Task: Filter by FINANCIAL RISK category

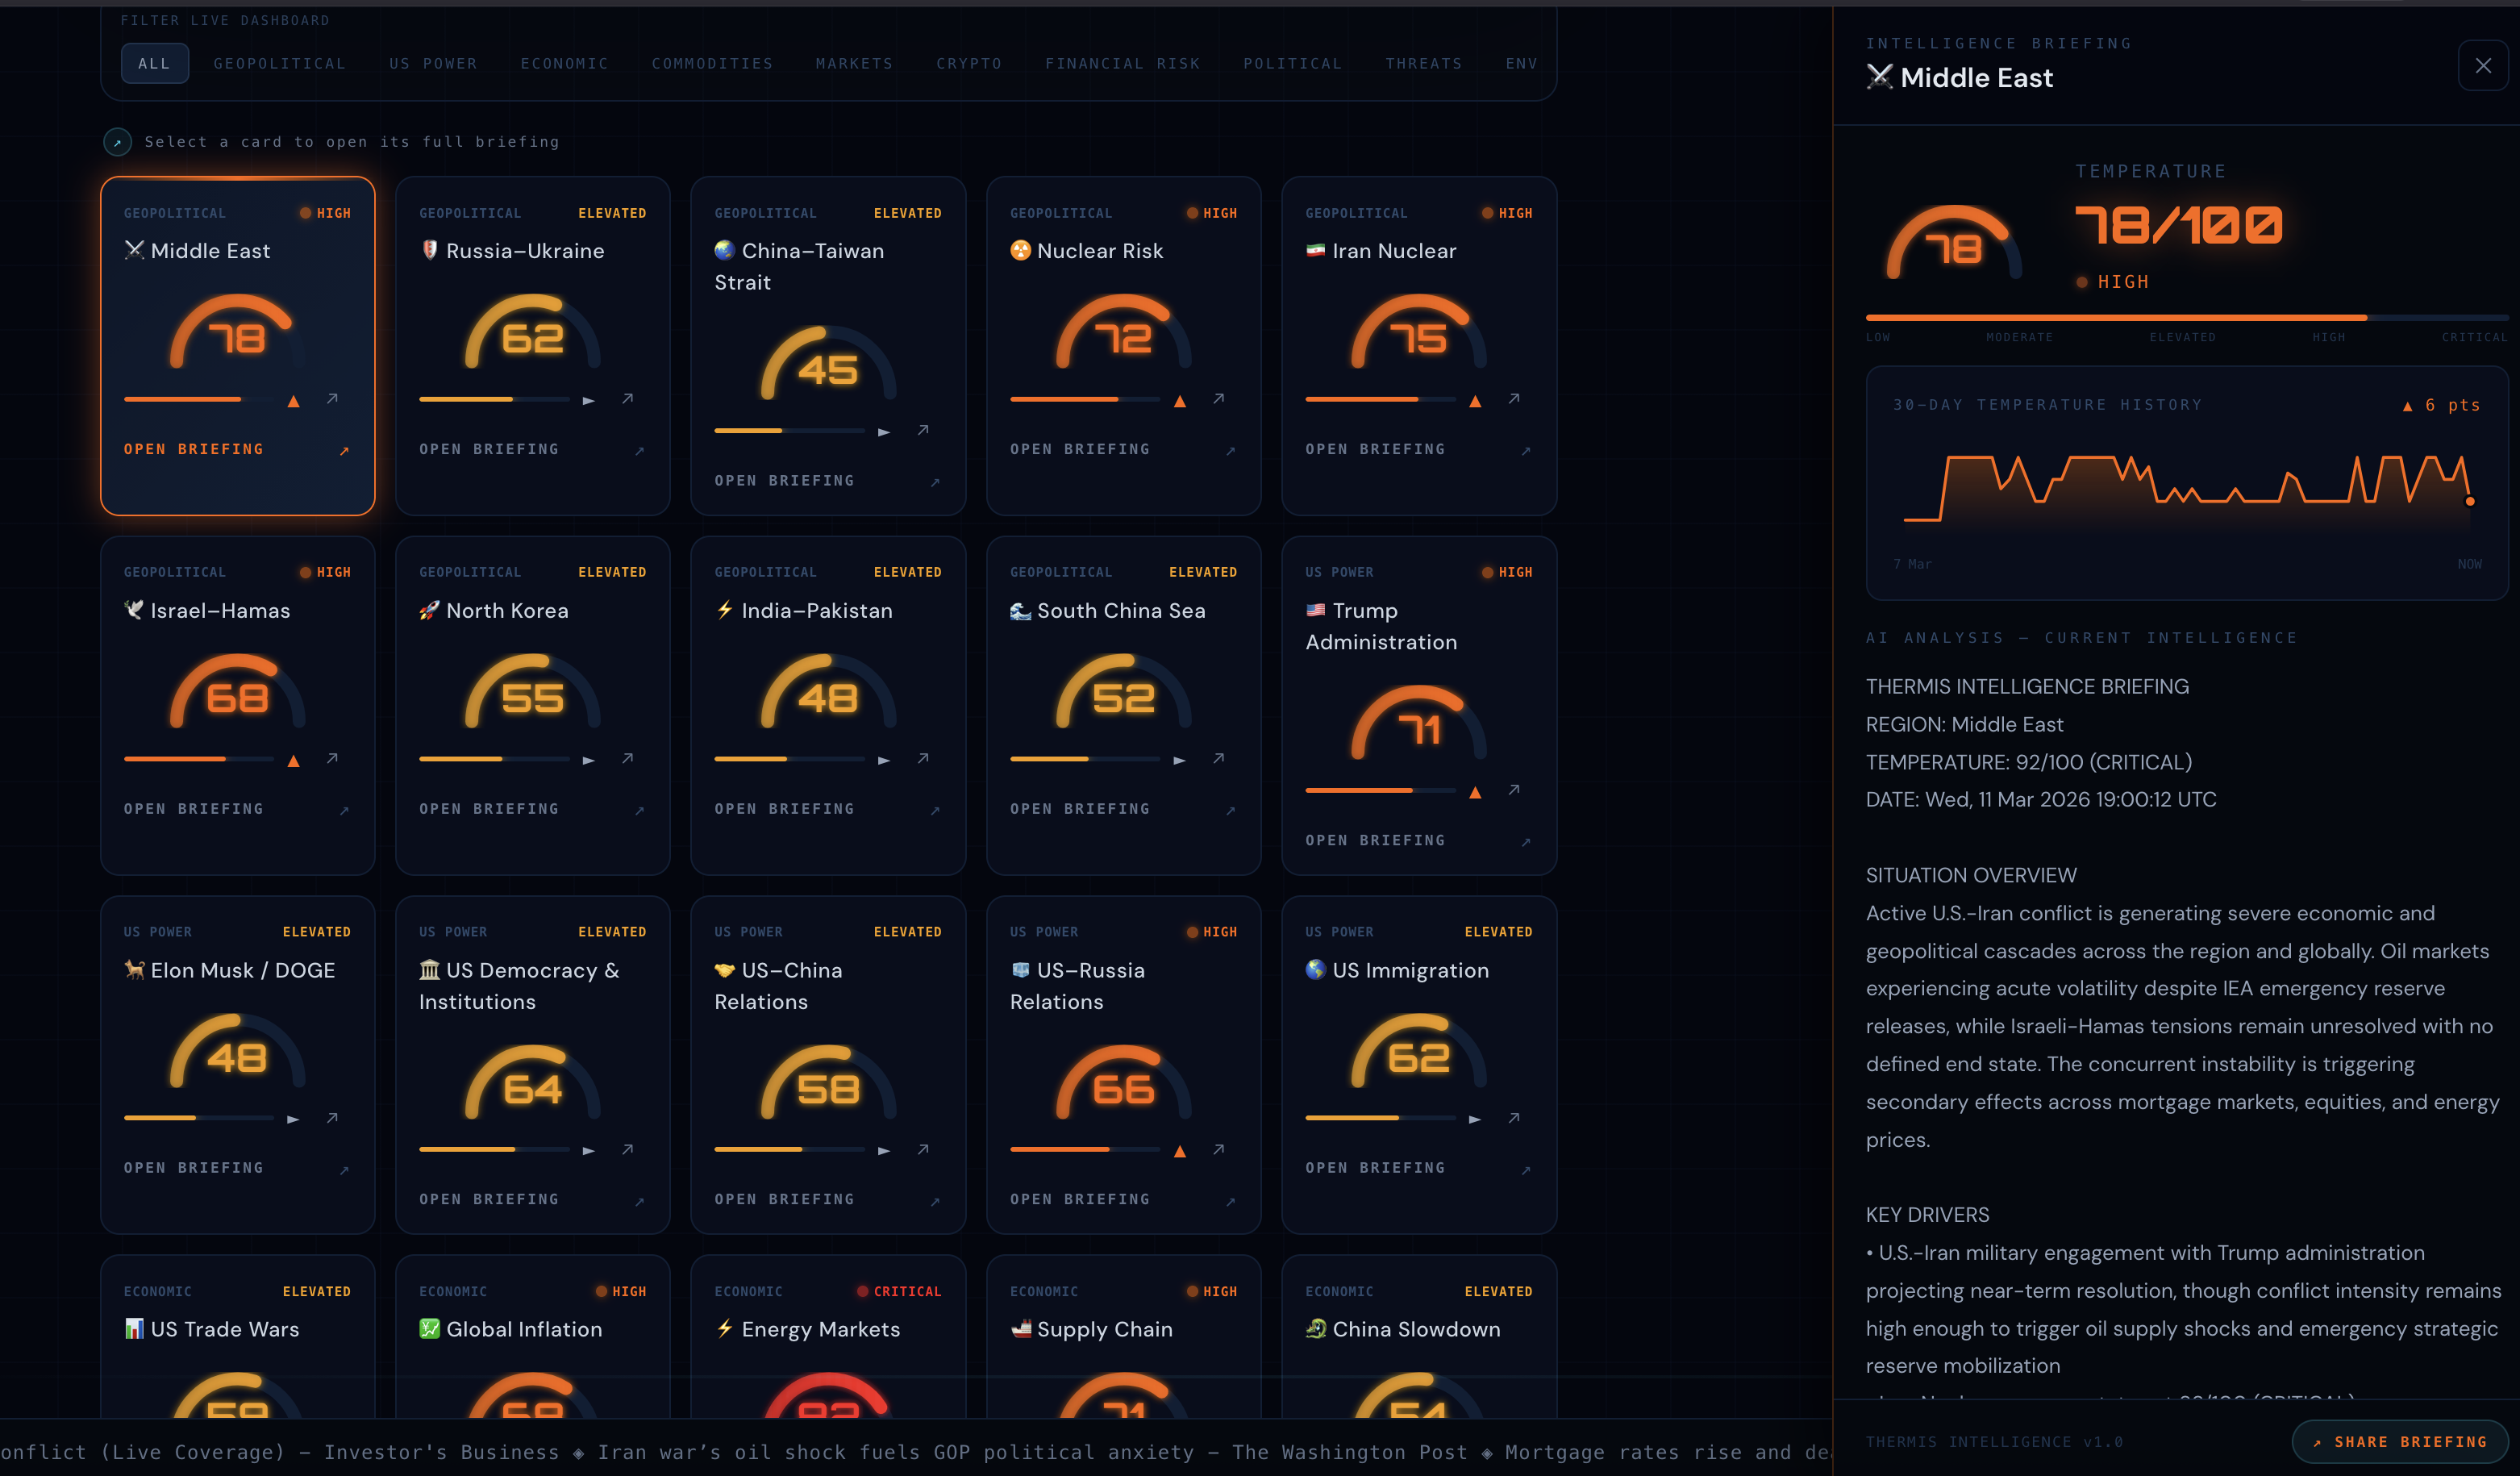Action: click(x=1122, y=63)
